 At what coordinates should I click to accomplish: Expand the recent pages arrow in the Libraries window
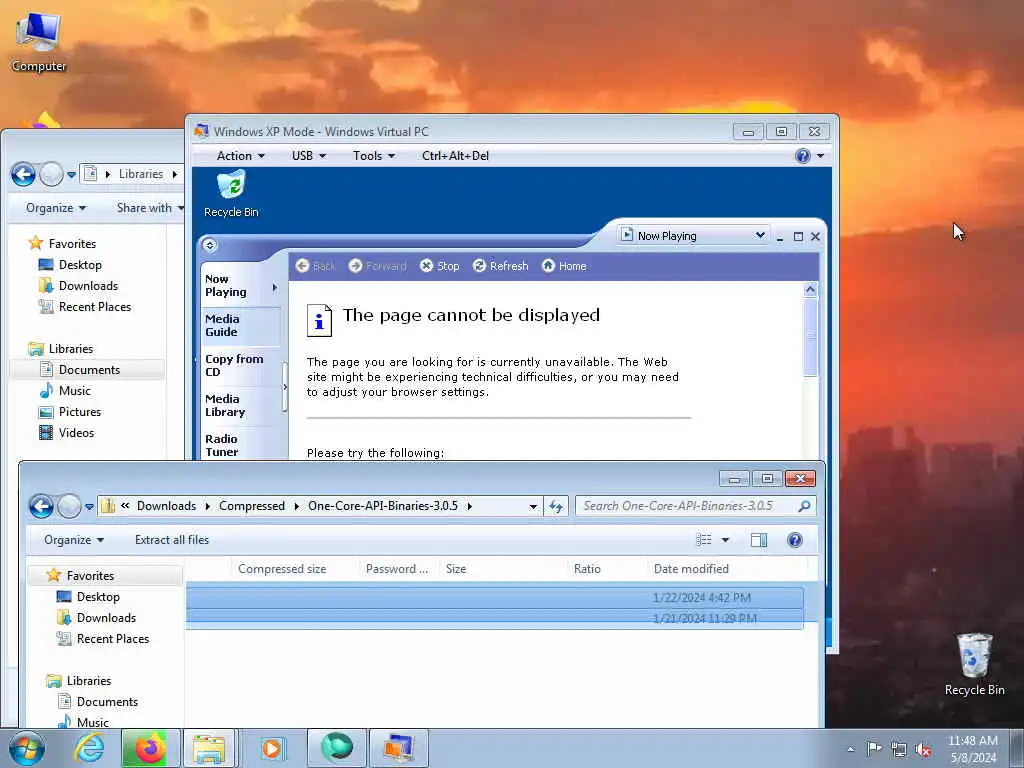click(71, 175)
